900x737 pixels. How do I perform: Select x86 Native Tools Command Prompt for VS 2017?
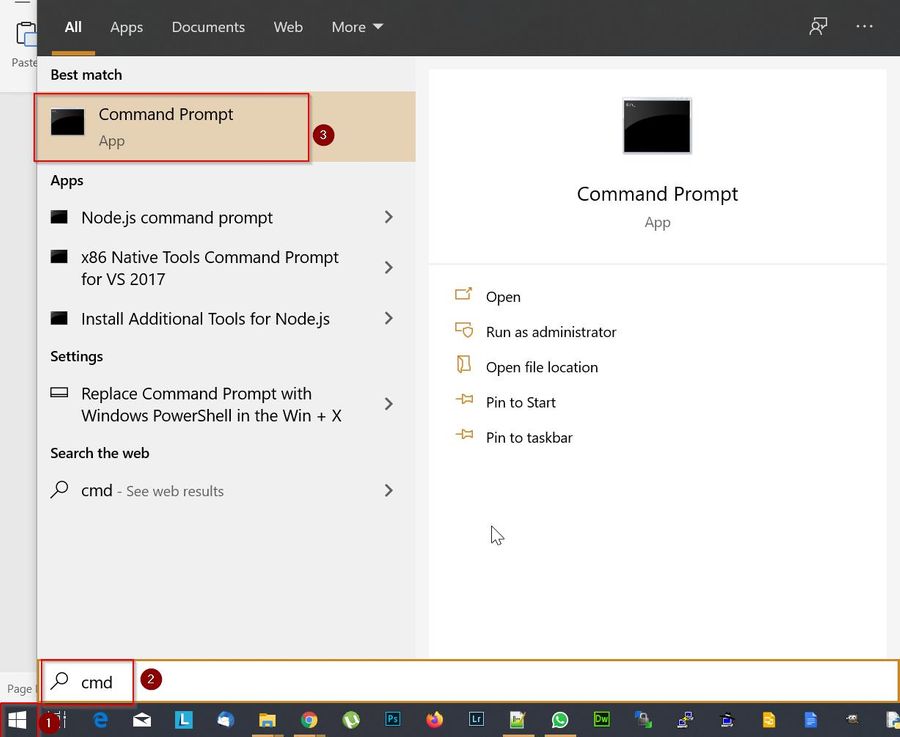(x=210, y=268)
